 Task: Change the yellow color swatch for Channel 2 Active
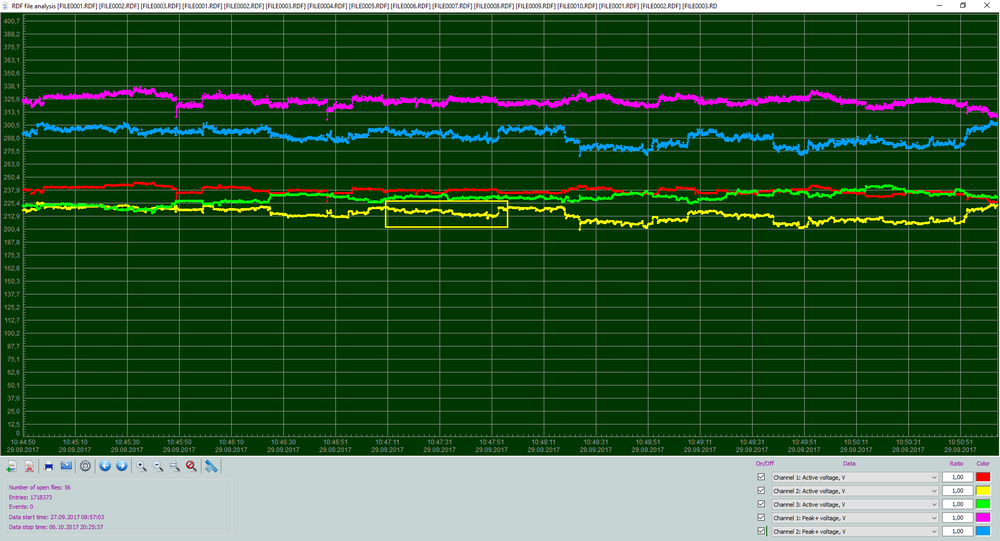coord(983,491)
